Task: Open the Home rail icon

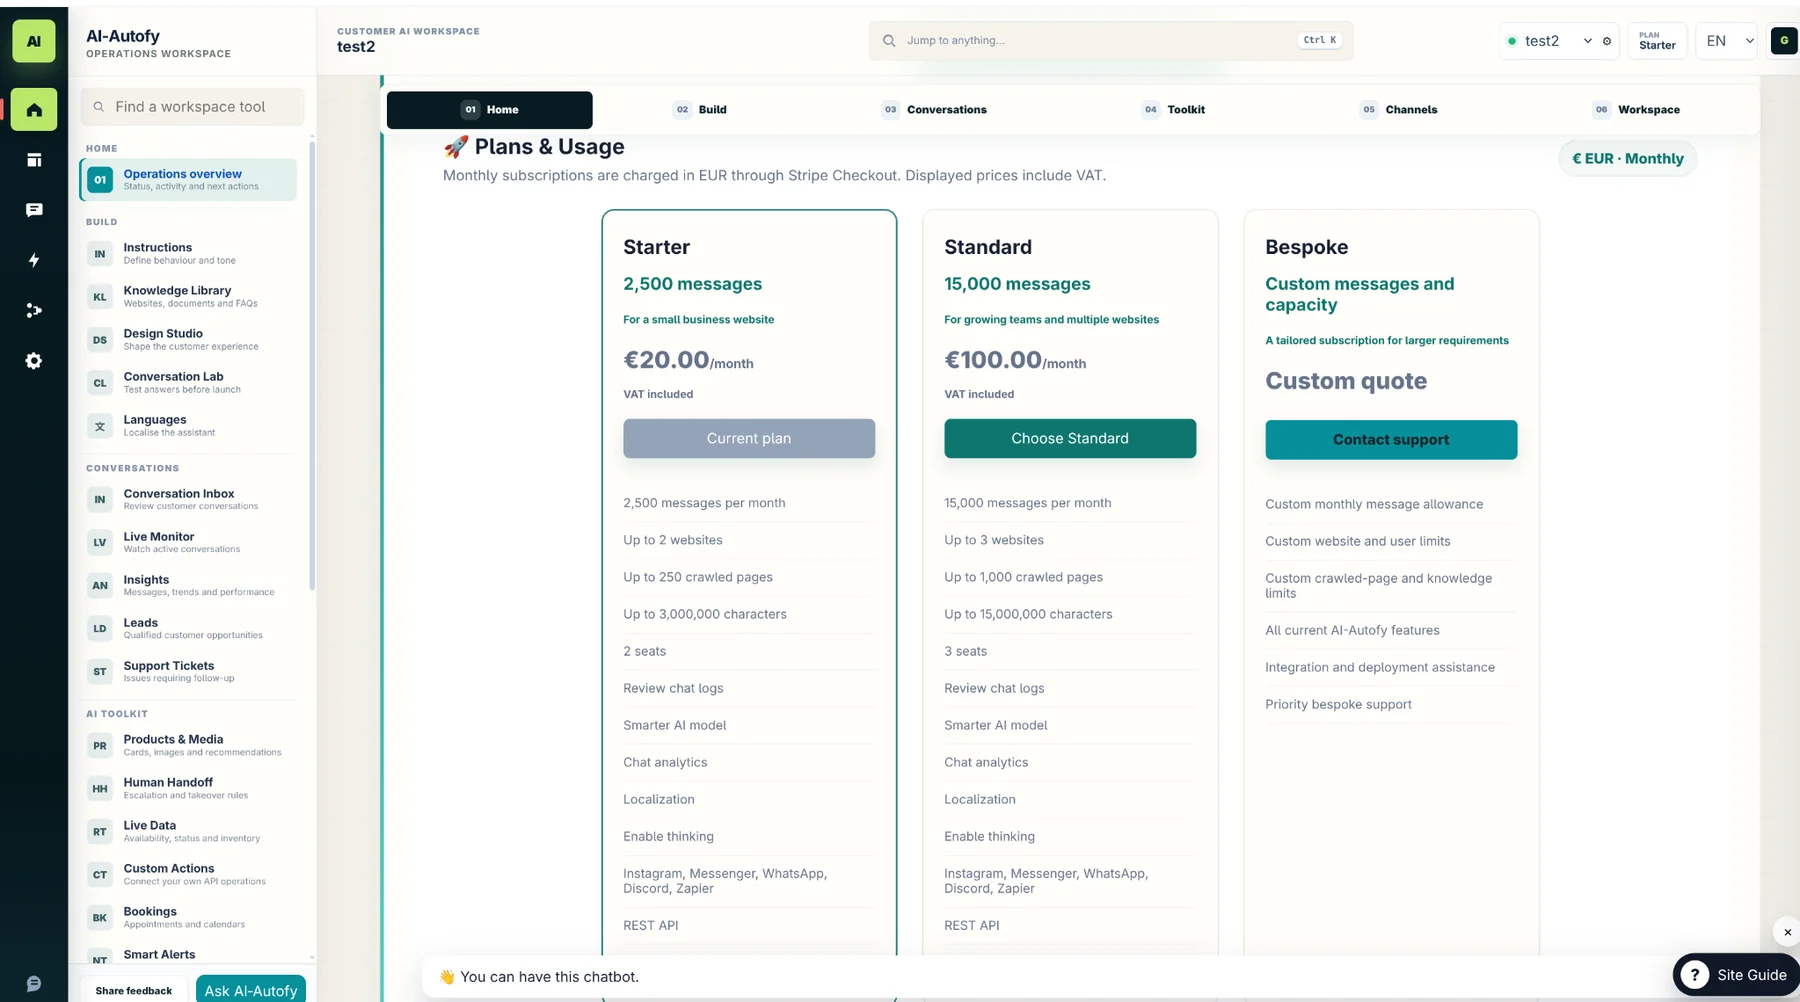Action: [x=34, y=110]
